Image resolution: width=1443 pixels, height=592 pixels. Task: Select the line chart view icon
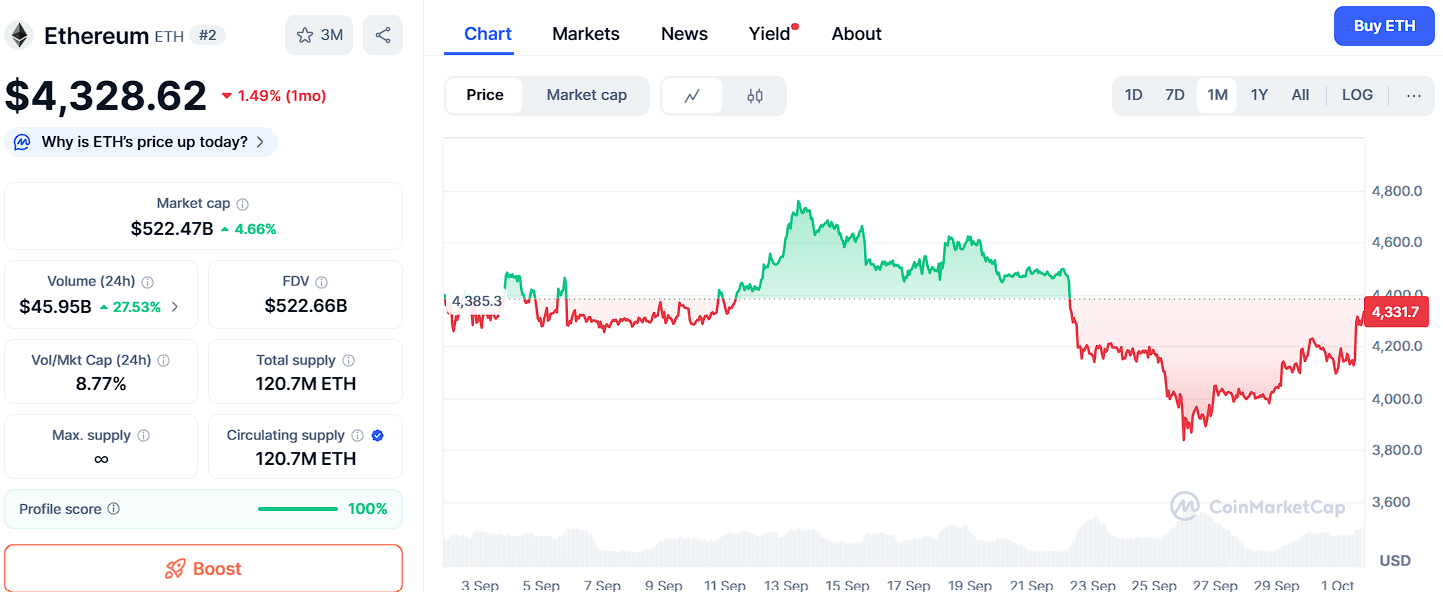(692, 96)
